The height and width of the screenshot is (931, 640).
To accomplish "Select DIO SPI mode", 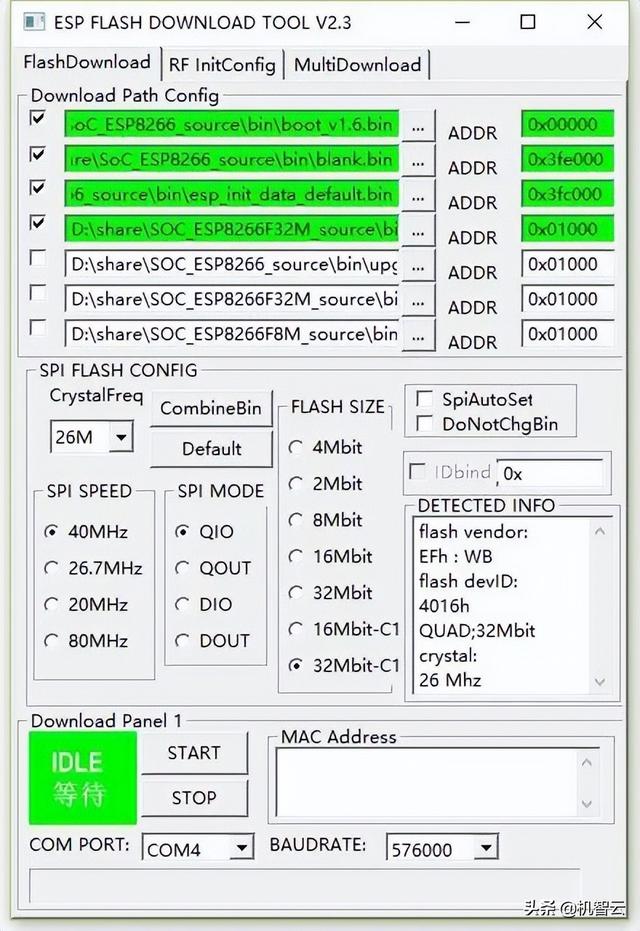I will [204, 604].
